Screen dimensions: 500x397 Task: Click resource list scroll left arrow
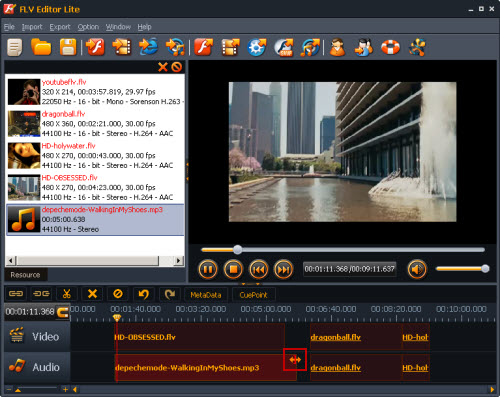pos(11,260)
